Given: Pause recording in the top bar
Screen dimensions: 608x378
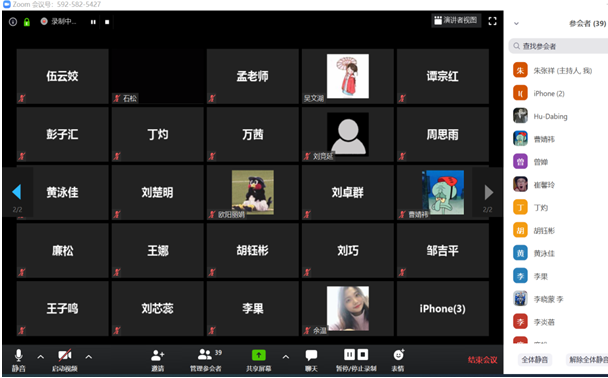Looking at the screenshot, I should pos(93,22).
